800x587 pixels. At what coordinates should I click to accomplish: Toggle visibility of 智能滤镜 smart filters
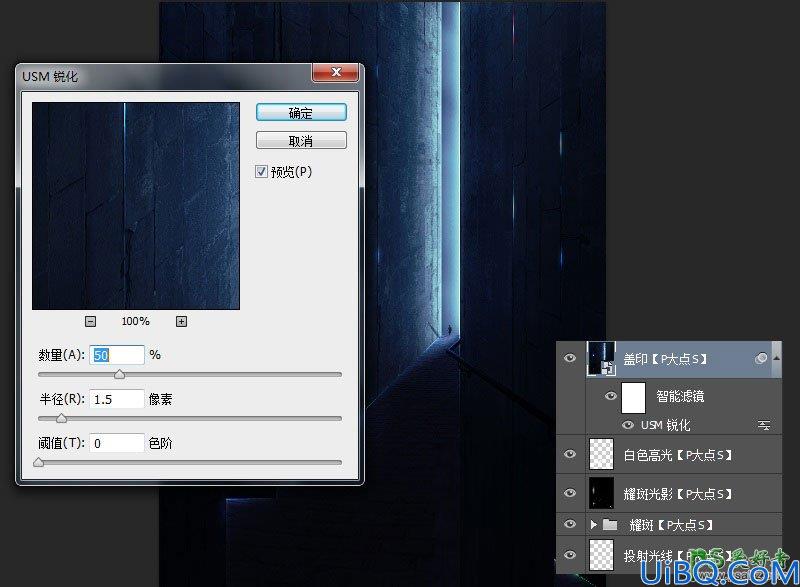610,396
